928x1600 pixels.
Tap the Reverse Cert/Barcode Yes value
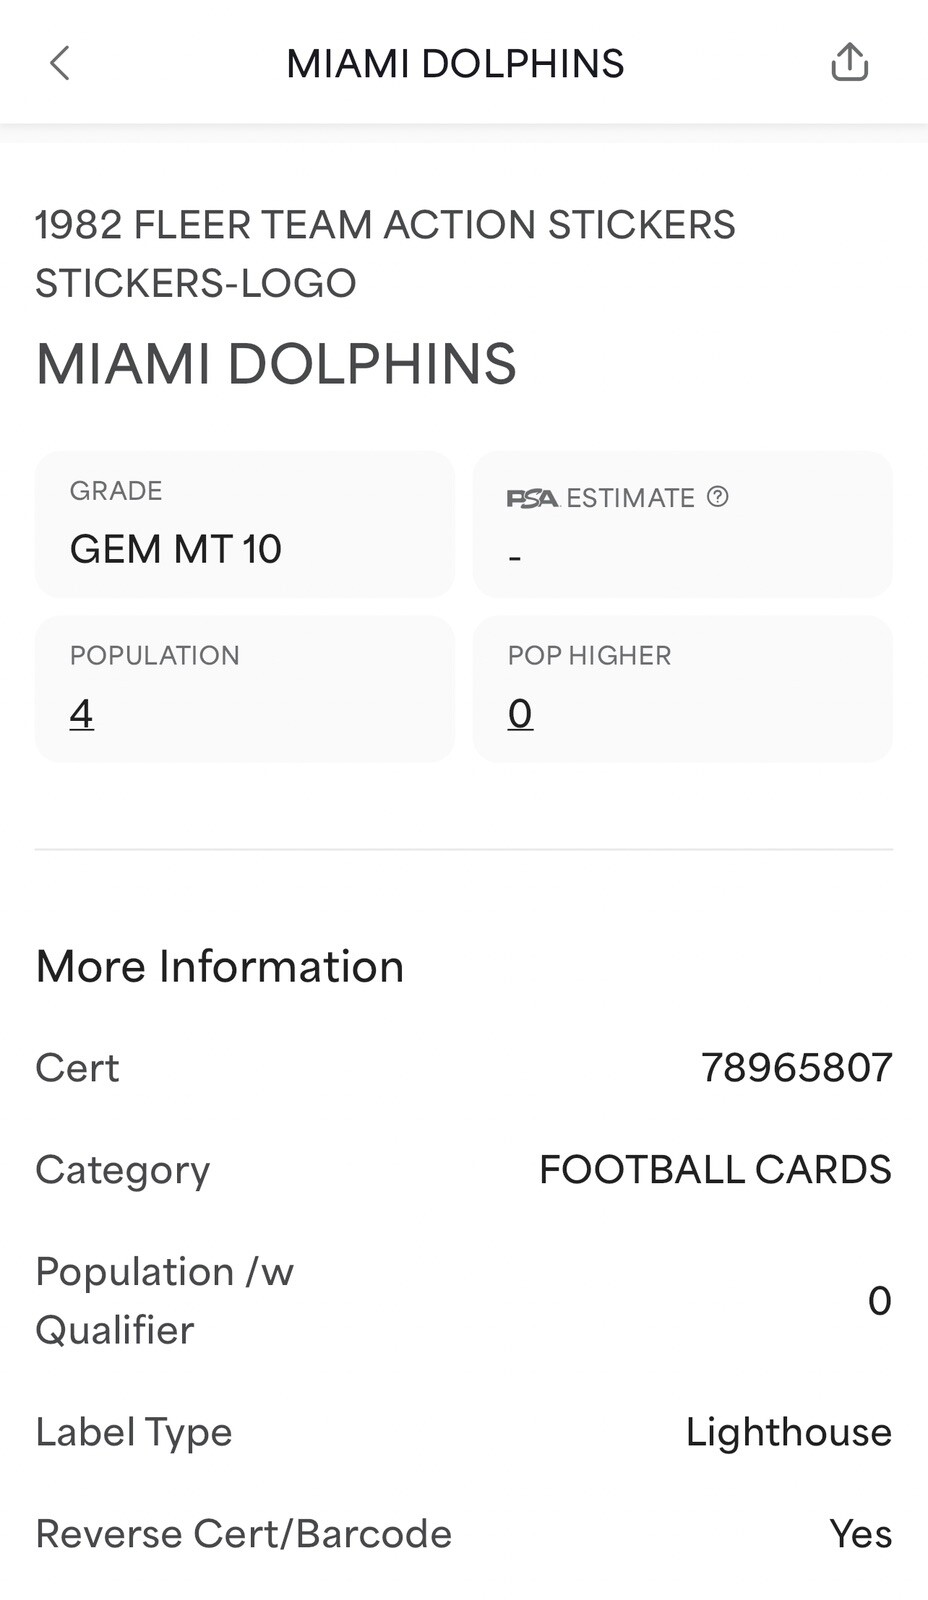(860, 1534)
